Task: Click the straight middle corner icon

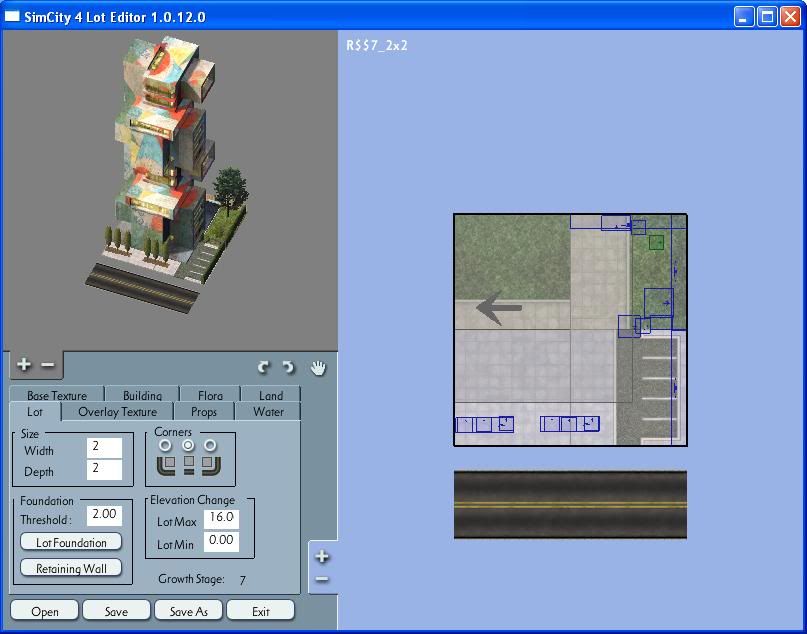Action: 189,465
